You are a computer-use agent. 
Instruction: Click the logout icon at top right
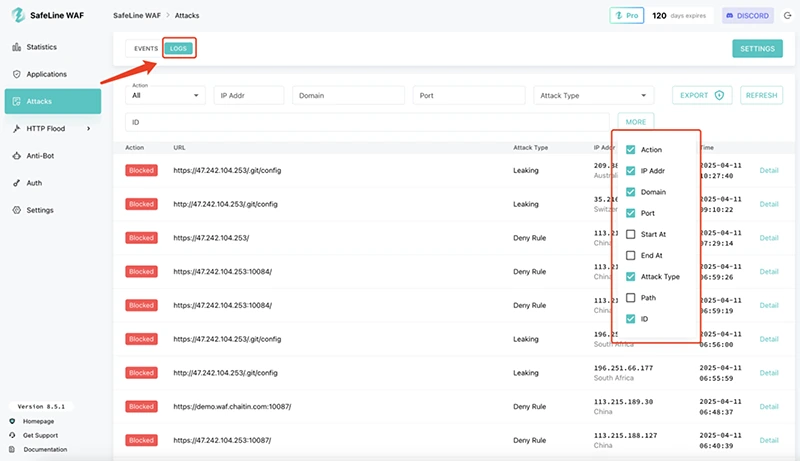pos(787,16)
